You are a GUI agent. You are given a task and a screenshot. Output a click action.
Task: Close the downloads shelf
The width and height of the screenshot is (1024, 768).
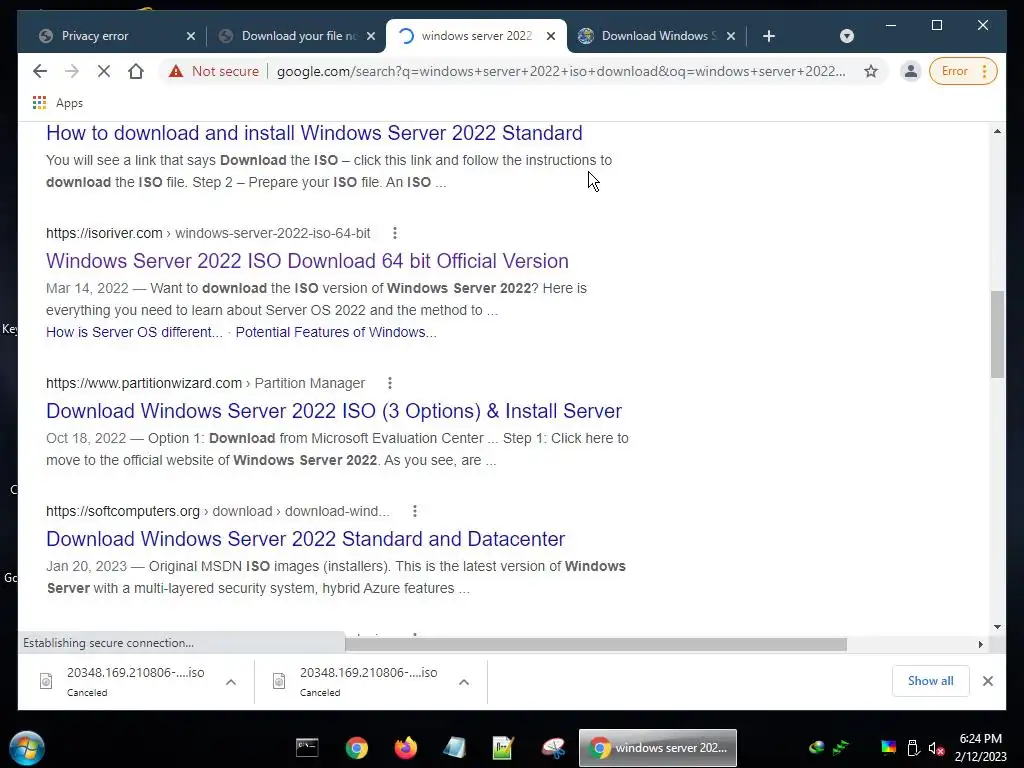coord(987,681)
